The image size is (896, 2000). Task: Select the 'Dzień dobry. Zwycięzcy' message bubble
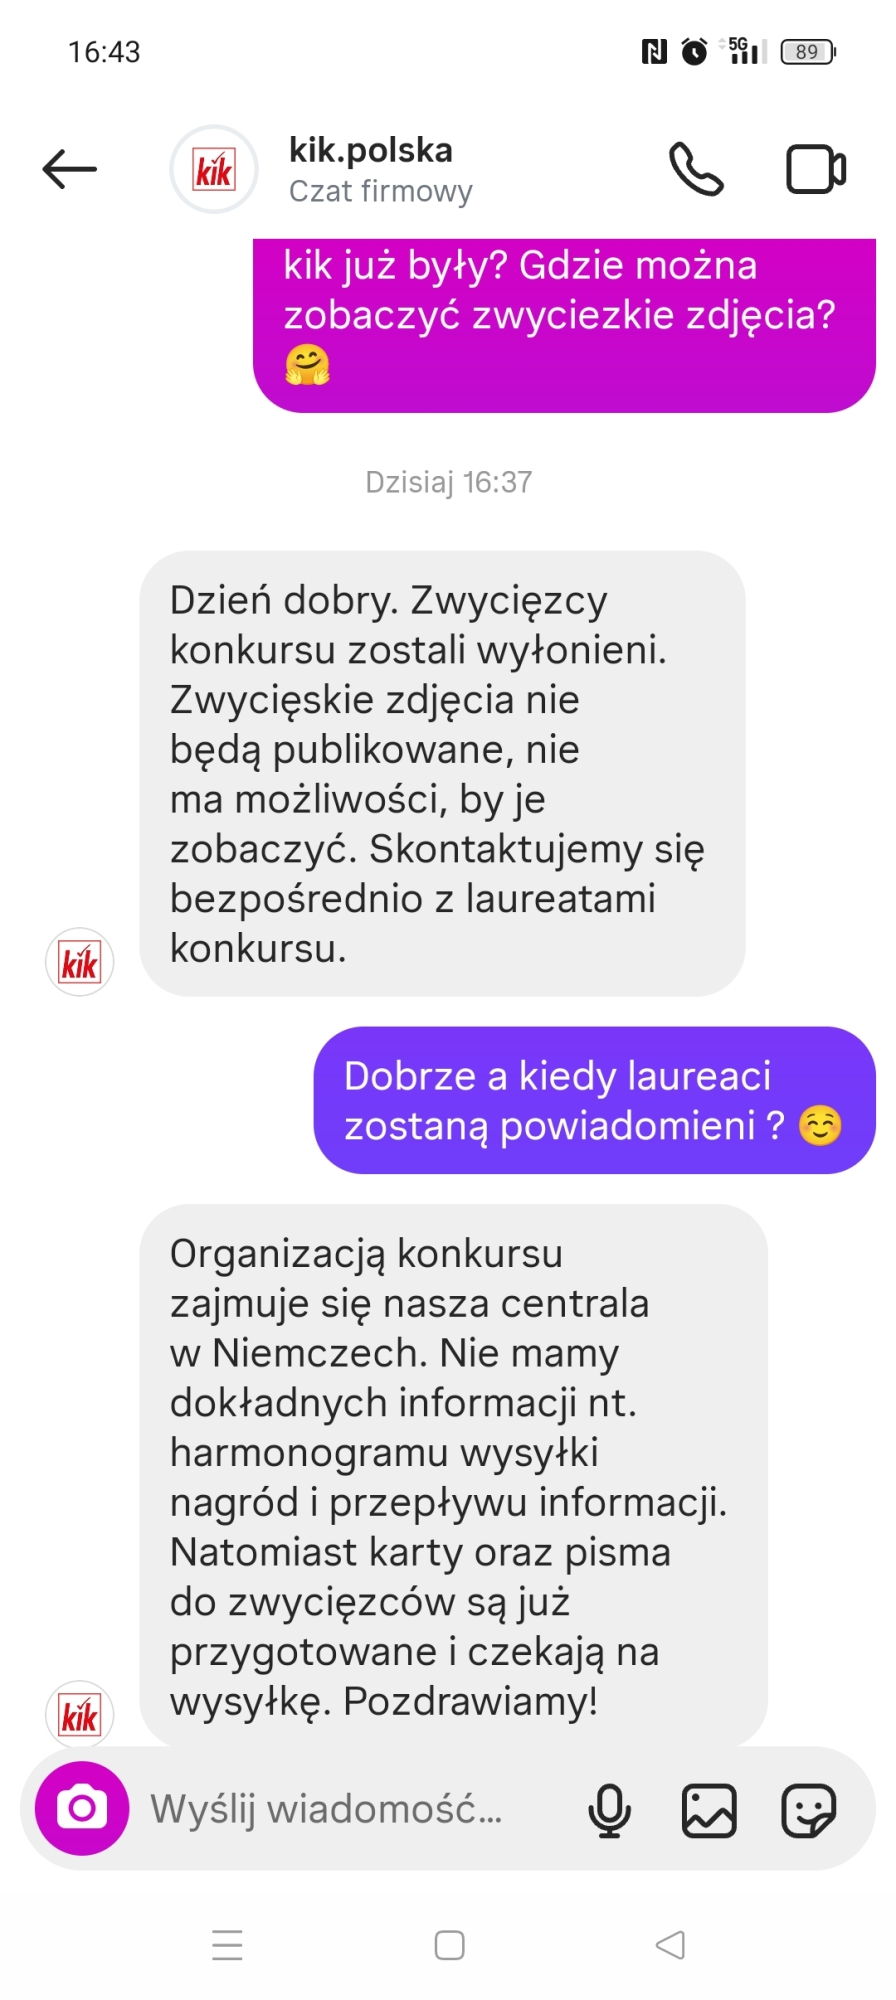click(x=442, y=773)
